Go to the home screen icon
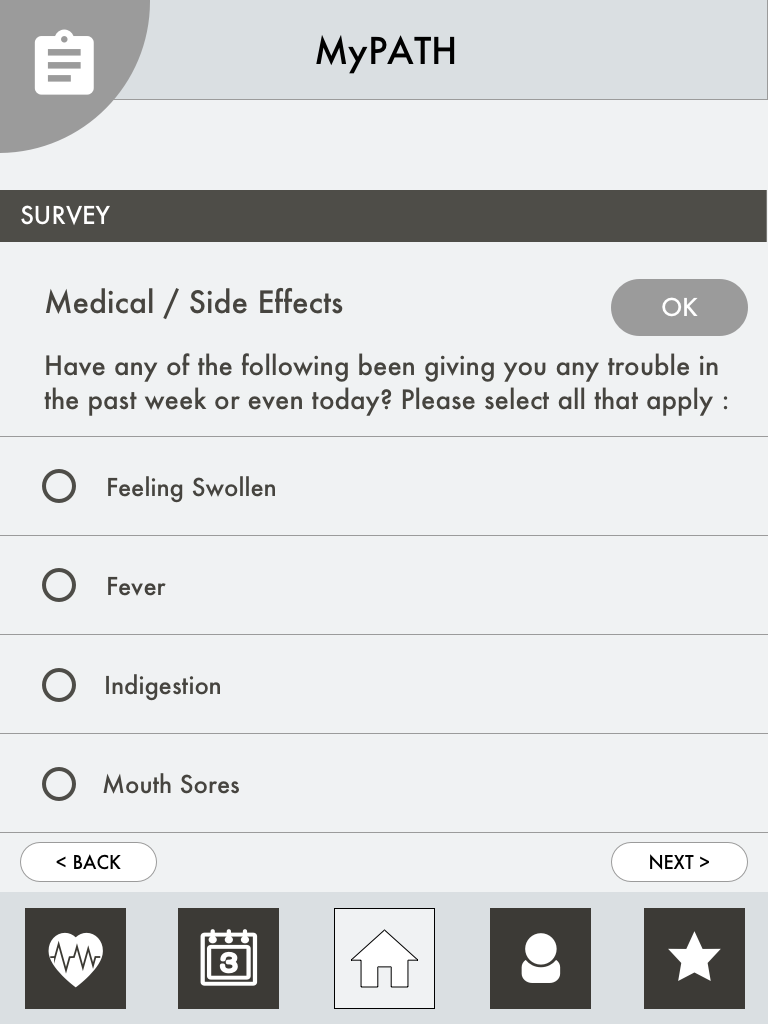This screenshot has height=1024, width=768. point(384,958)
